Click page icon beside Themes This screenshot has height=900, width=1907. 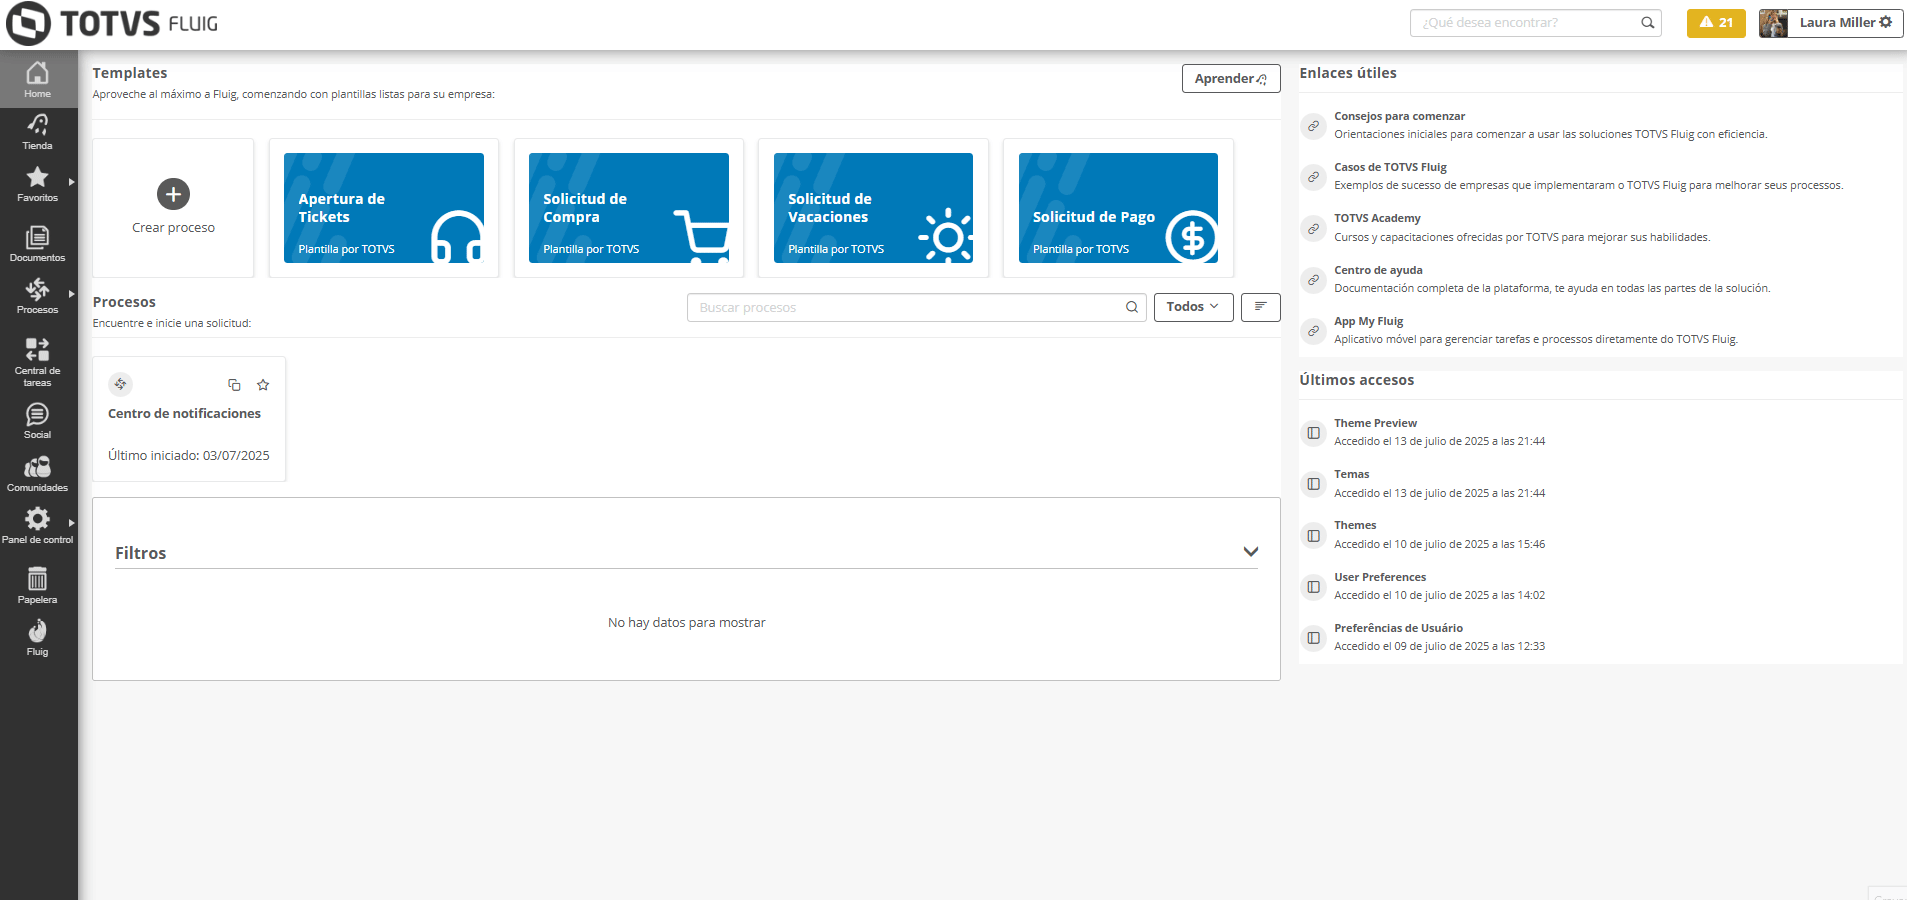tap(1313, 536)
